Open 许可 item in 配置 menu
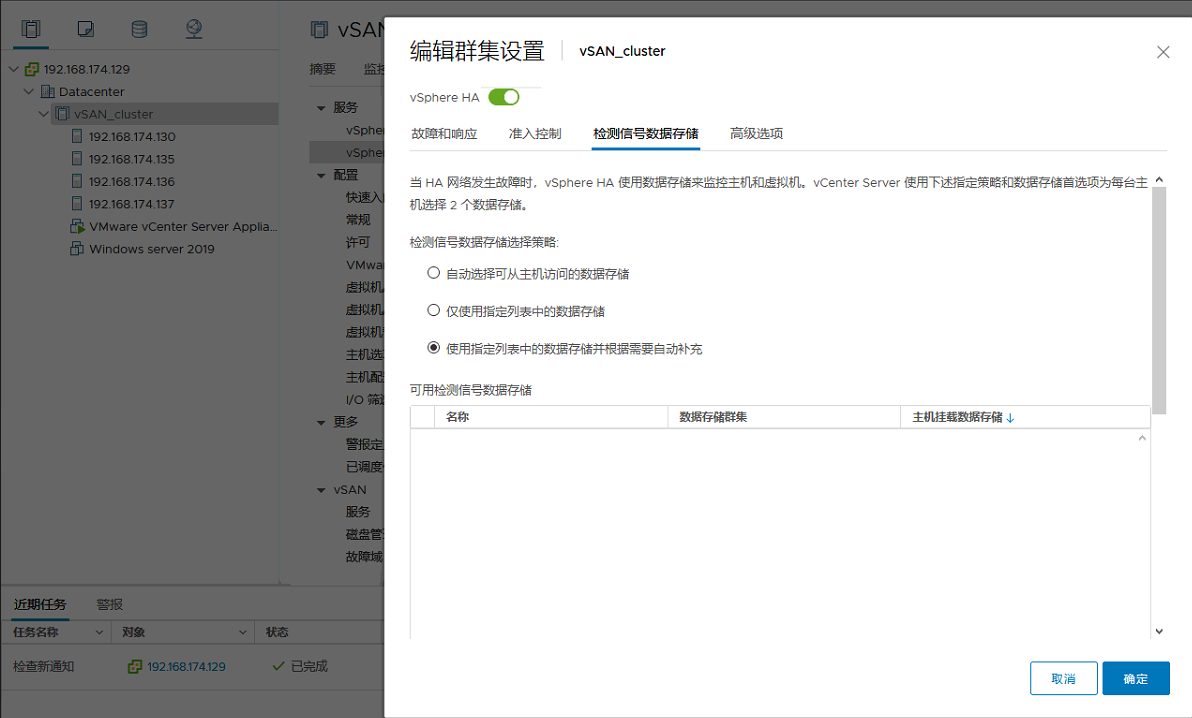 point(358,243)
